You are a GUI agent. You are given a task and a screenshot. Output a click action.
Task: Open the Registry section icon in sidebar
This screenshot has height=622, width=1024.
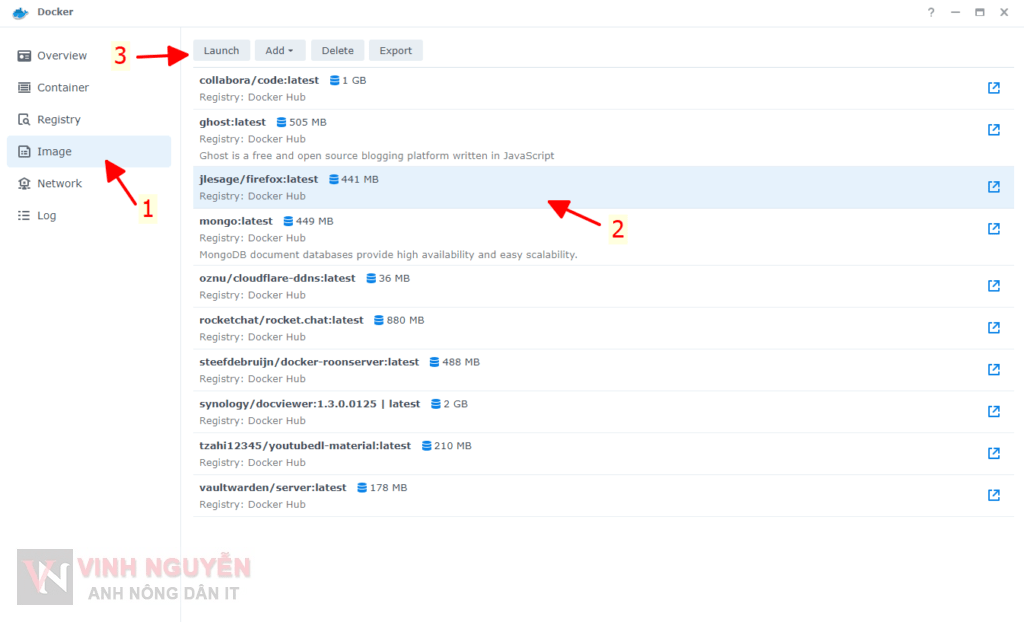(x=22, y=119)
